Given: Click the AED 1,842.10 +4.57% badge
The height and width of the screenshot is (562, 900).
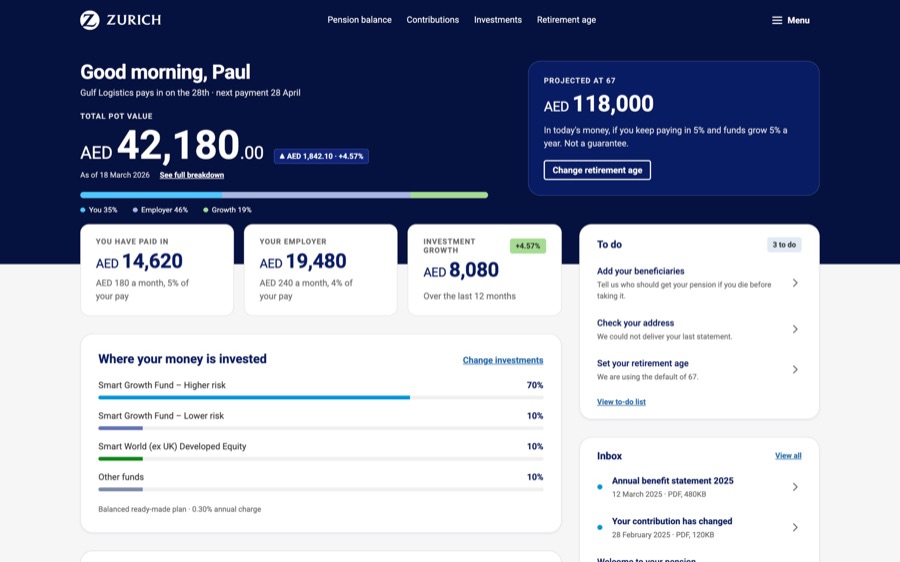Looking at the screenshot, I should 321,156.
